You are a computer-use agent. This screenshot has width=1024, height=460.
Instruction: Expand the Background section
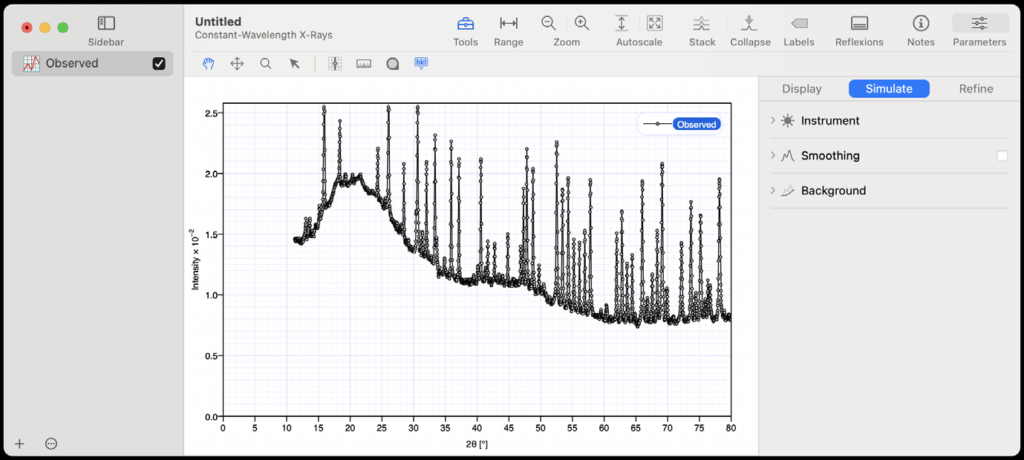[774, 191]
